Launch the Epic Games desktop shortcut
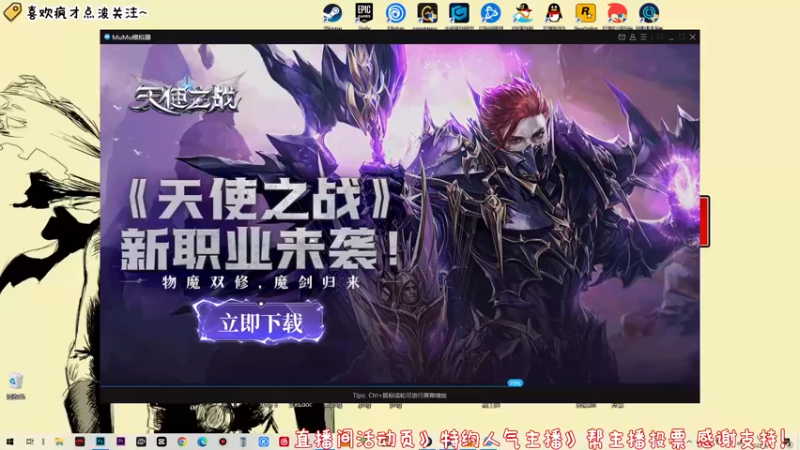The height and width of the screenshot is (450, 800). coord(364,13)
